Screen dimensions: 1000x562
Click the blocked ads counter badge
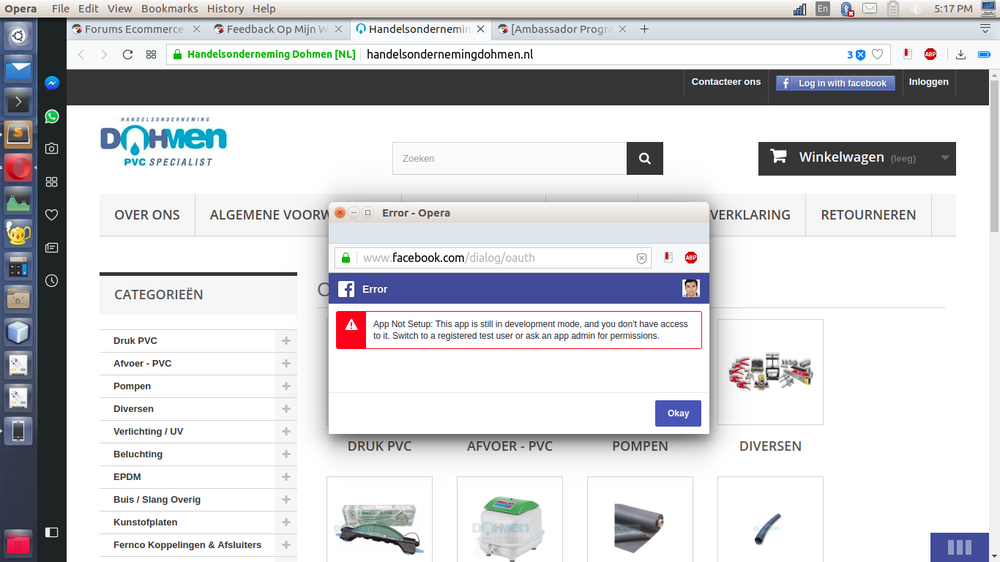pyautogui.click(x=856, y=55)
